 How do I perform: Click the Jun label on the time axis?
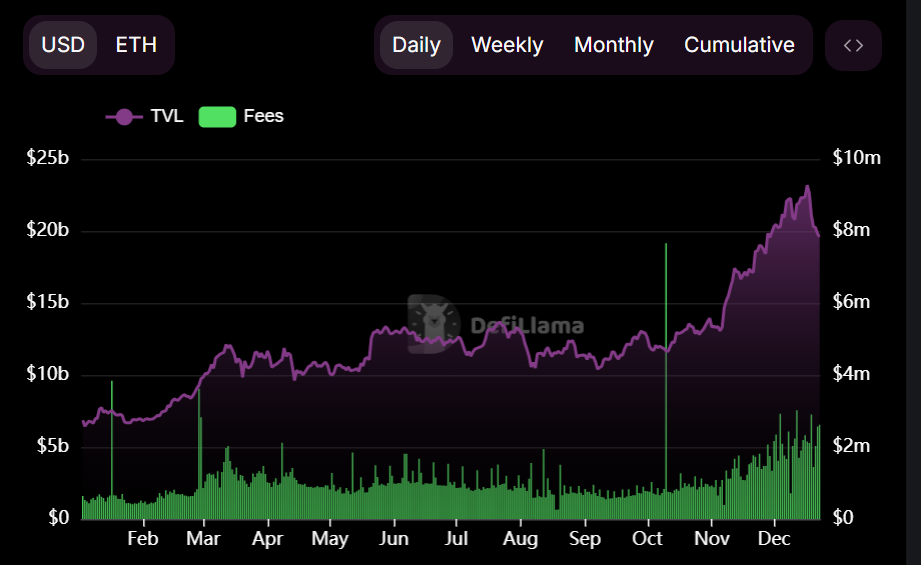394,539
